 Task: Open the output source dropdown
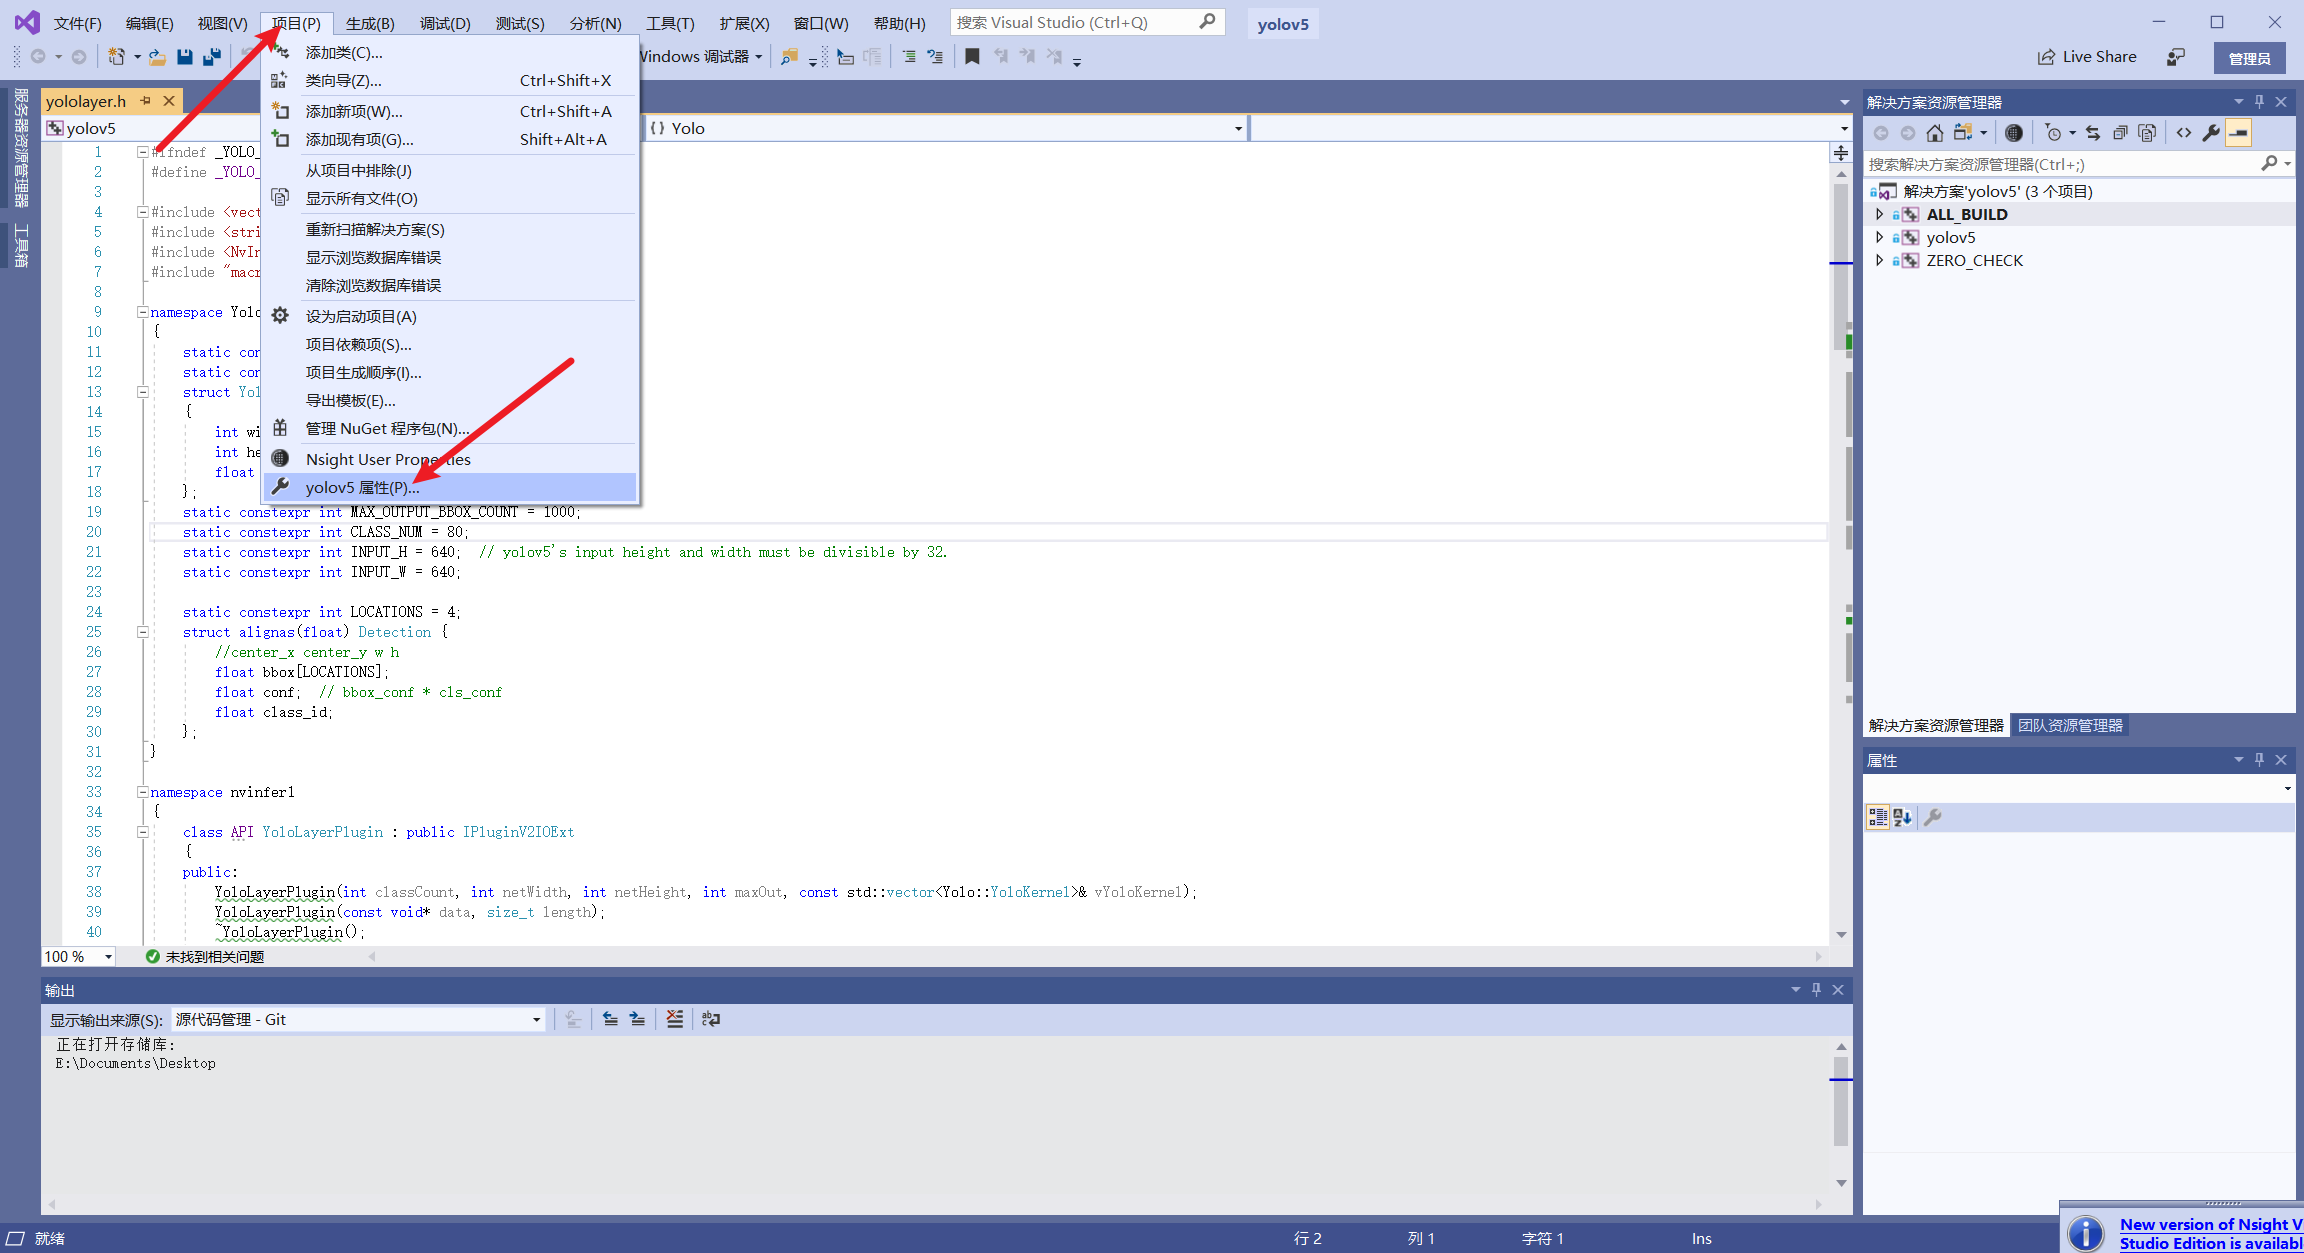tap(536, 1020)
